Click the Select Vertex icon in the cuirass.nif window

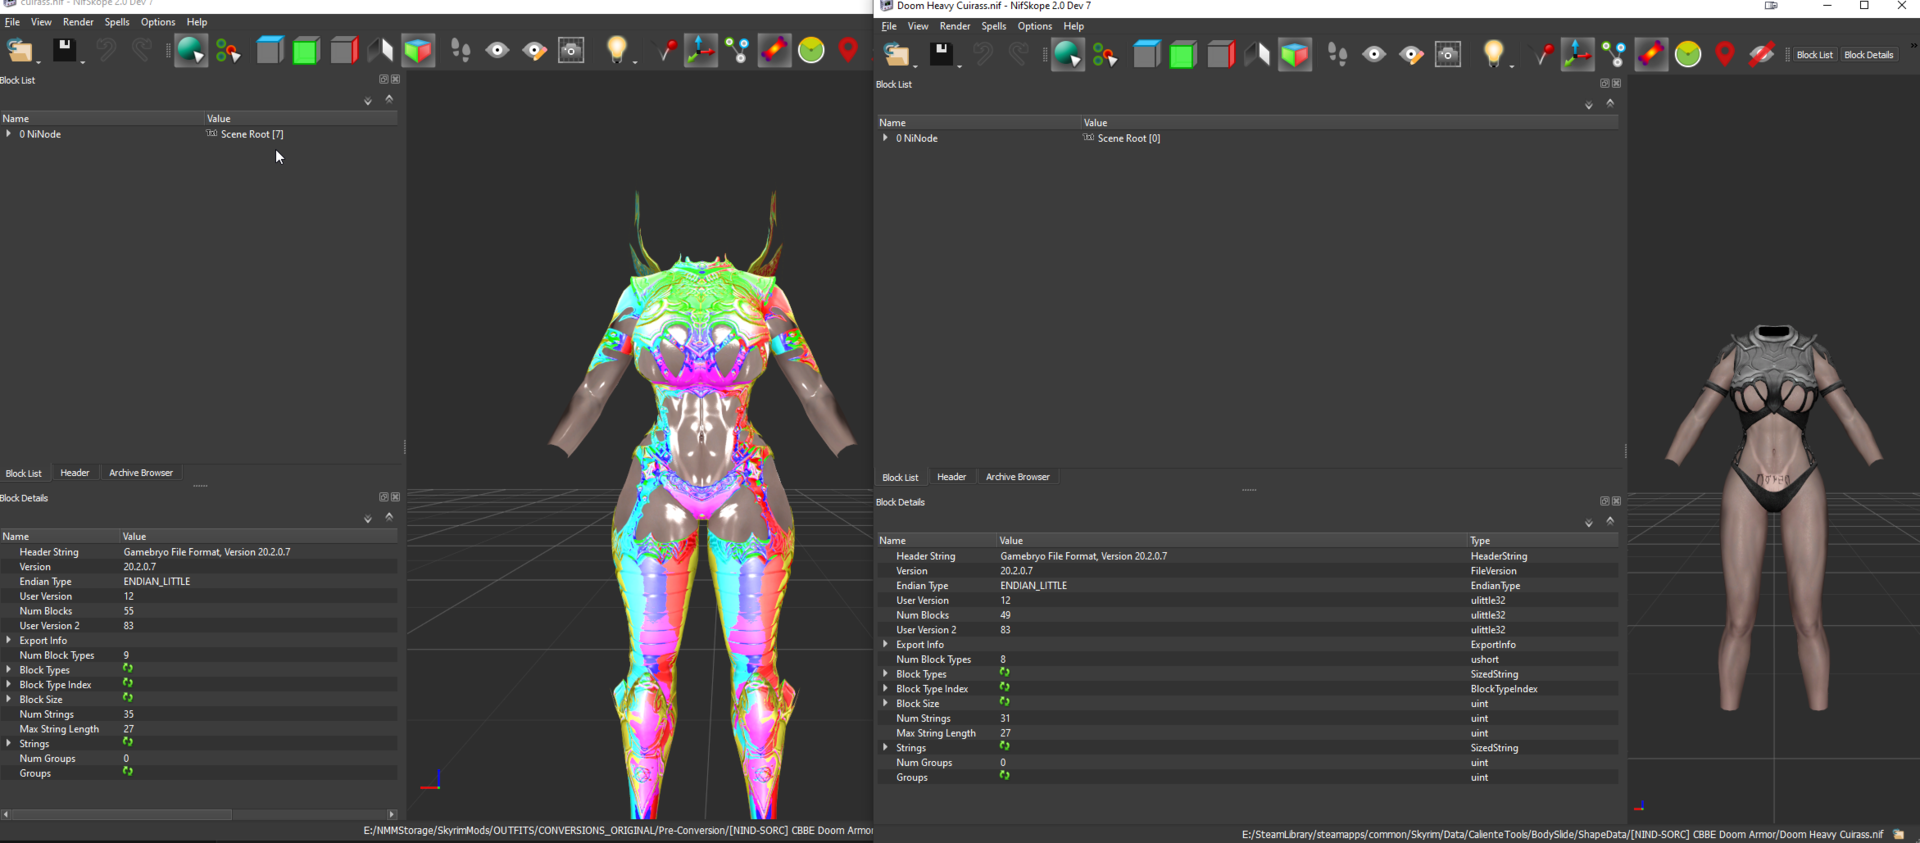(x=664, y=50)
